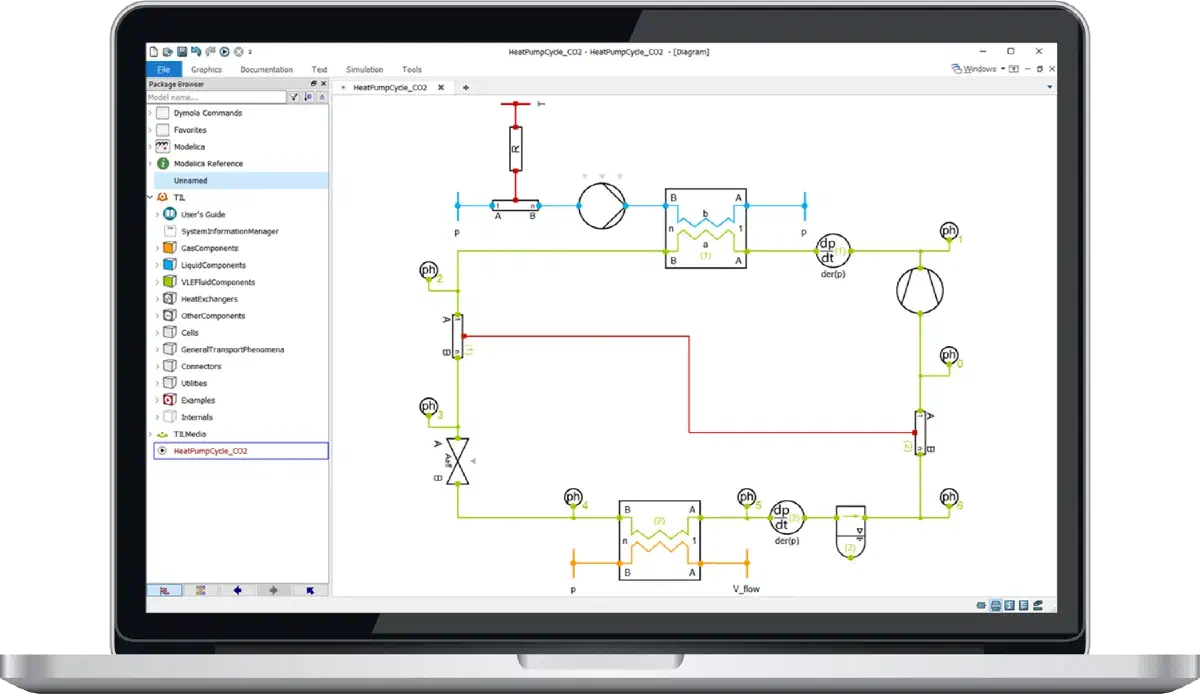Click the OtherComponents package icon
1200x694 pixels.
coord(169,316)
